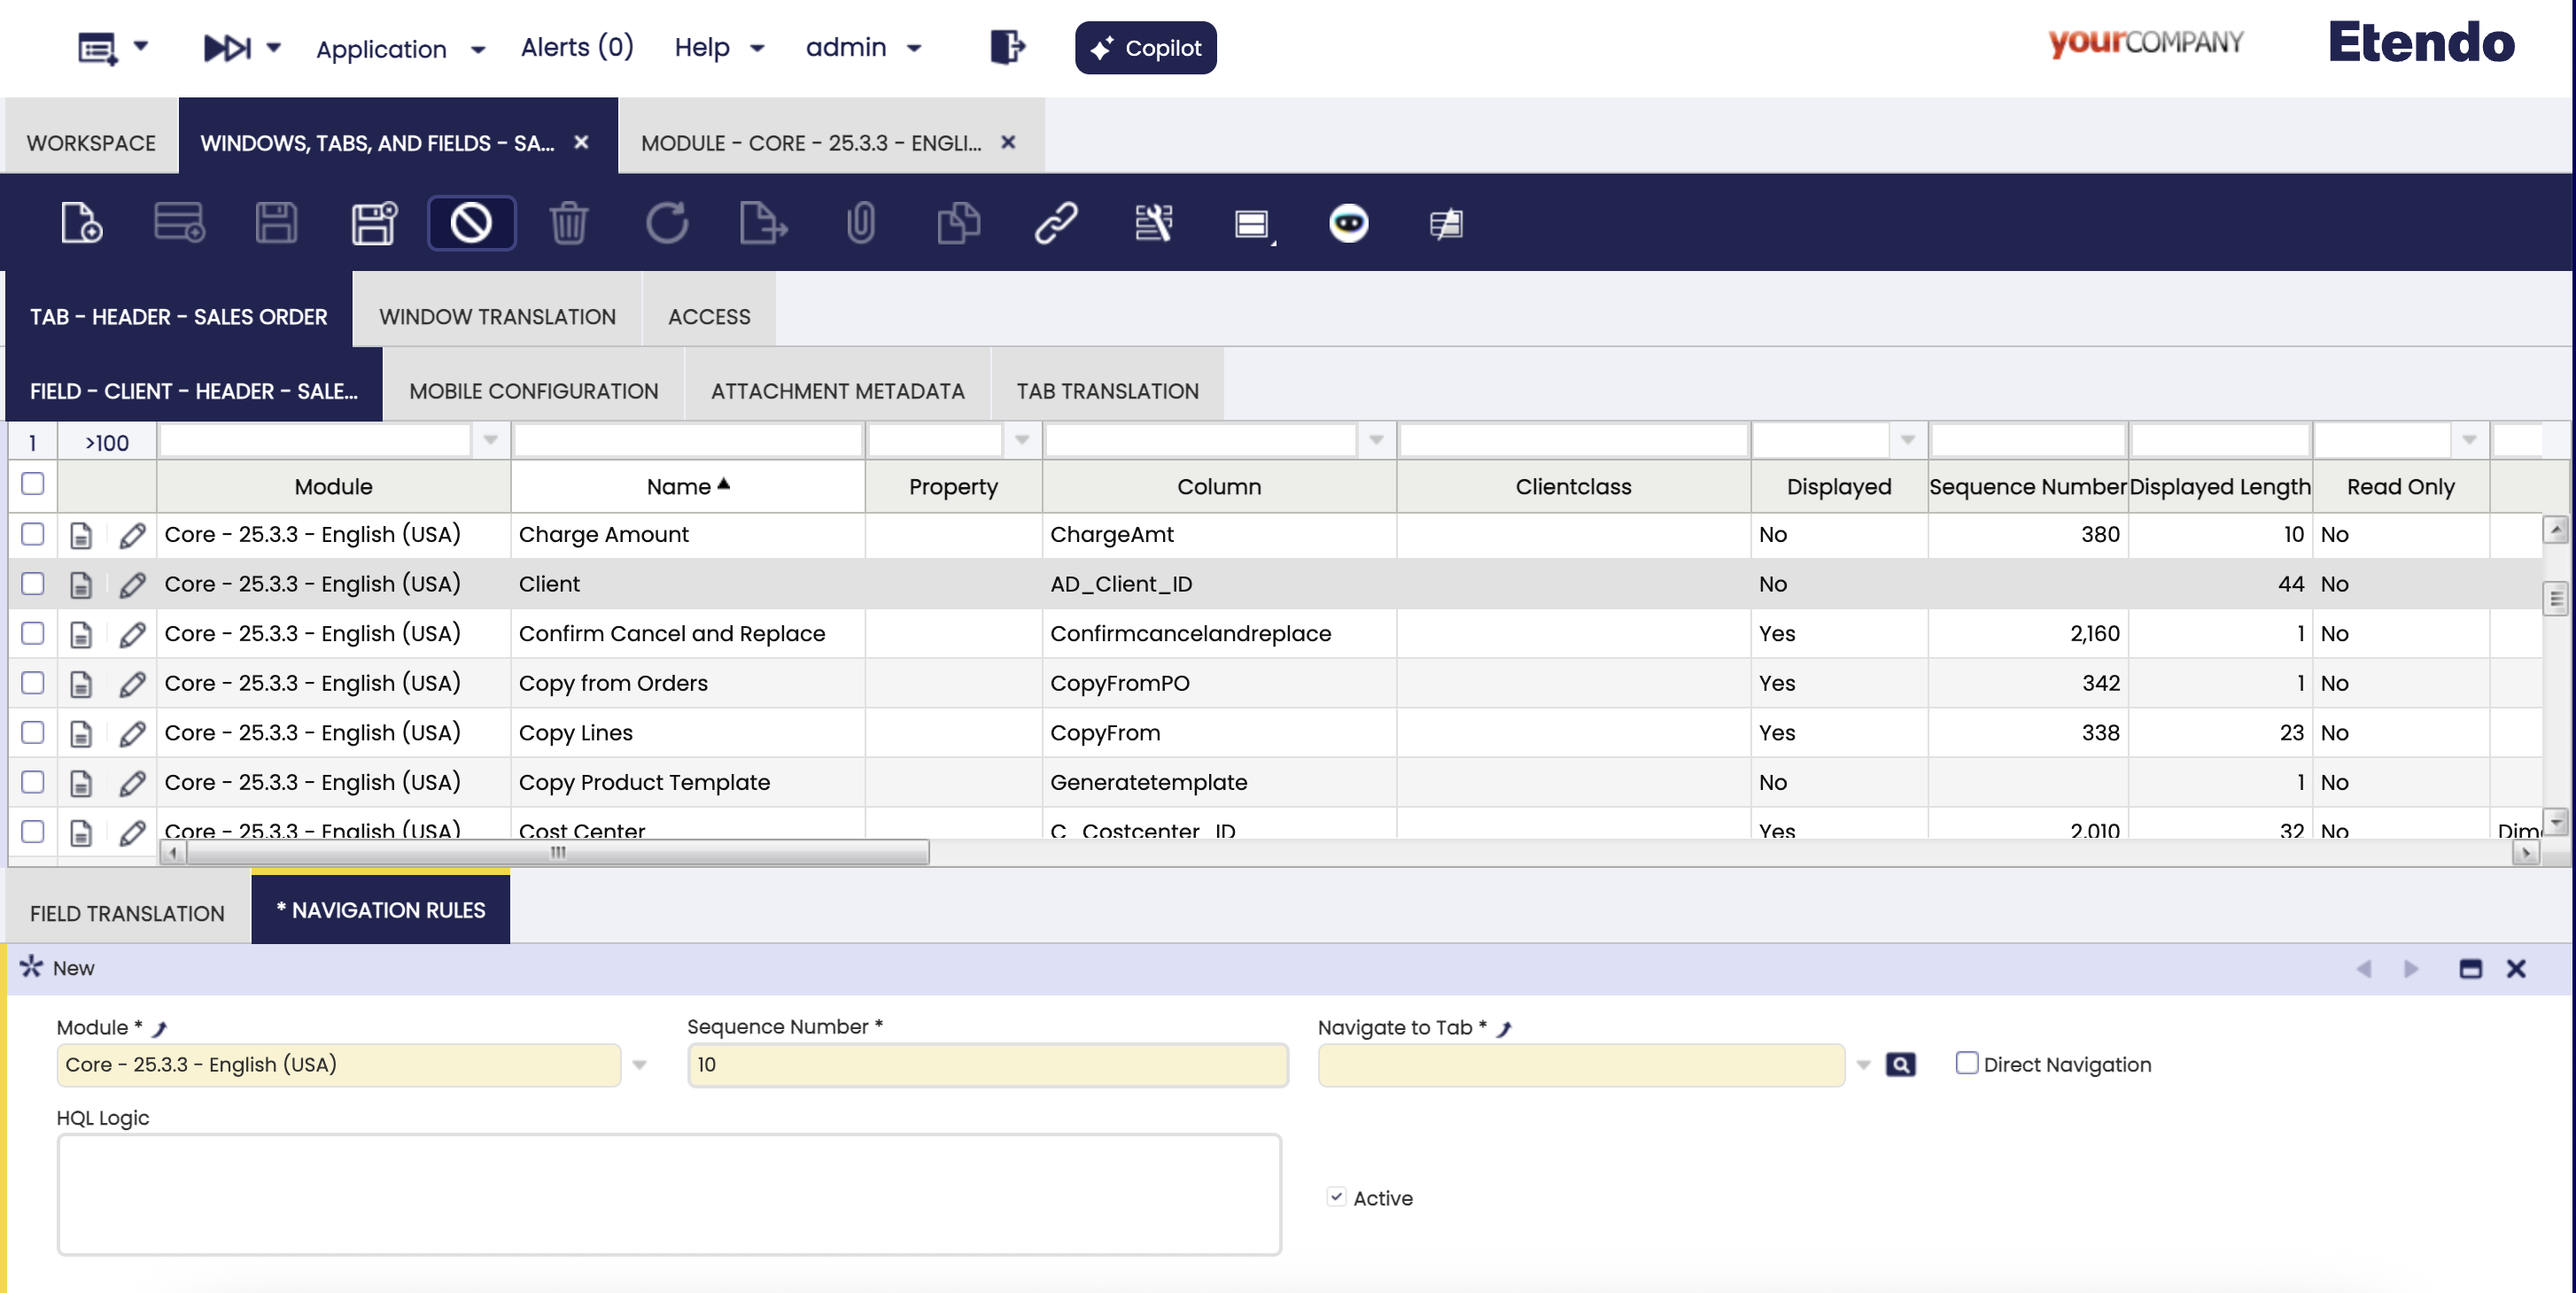Image resolution: width=2576 pixels, height=1293 pixels.
Task: Click the chain Link toolbar icon
Action: 1055,222
